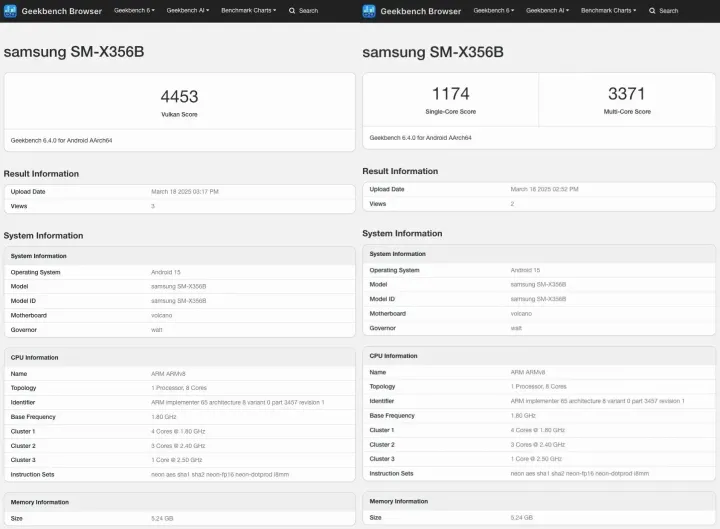Click the Geekbench logo icon on left page
720x529 pixels.
[x=11, y=10]
